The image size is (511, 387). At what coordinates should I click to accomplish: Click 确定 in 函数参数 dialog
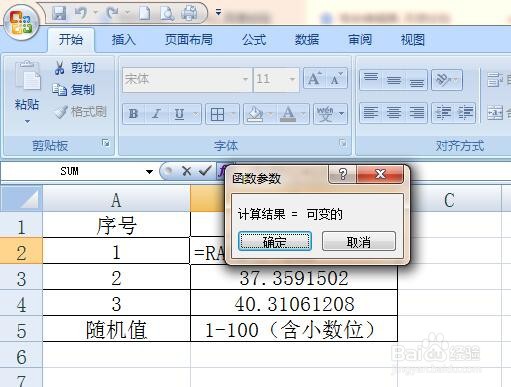[275, 241]
